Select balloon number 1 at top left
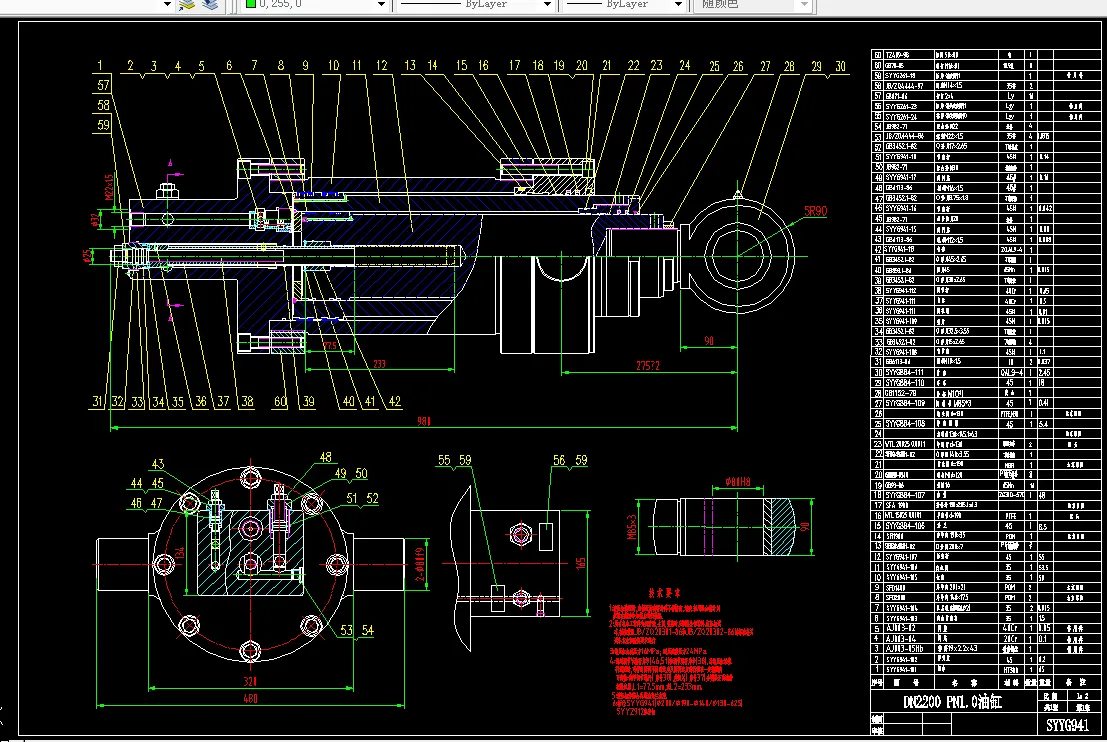This screenshot has height=742, width=1107. coord(100,66)
